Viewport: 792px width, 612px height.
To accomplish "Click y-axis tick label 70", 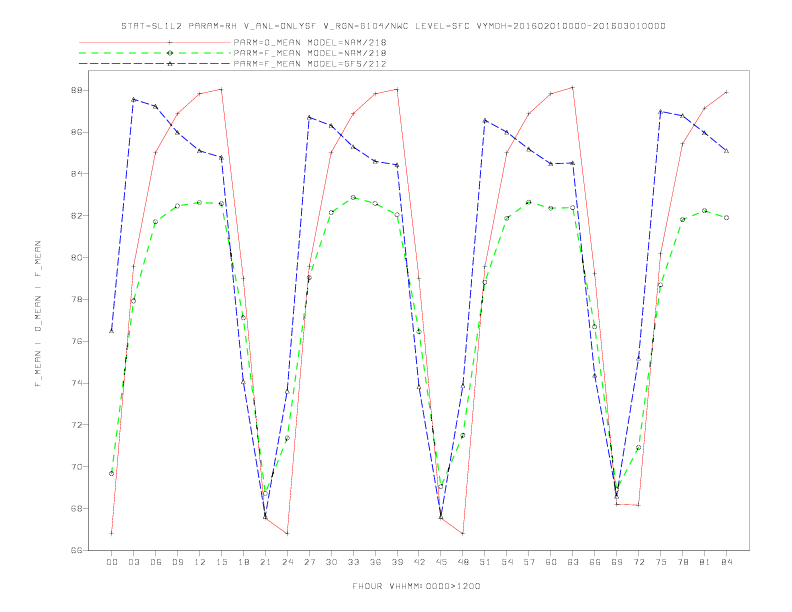I will [x=76, y=467].
